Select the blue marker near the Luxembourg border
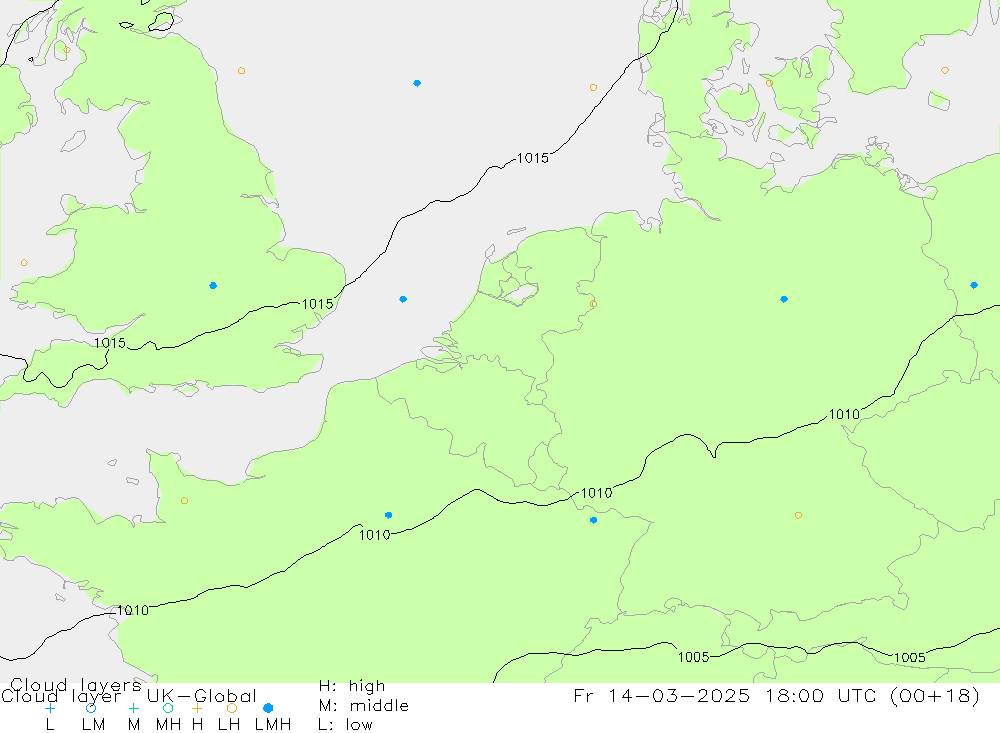1000x733 pixels. [x=594, y=520]
